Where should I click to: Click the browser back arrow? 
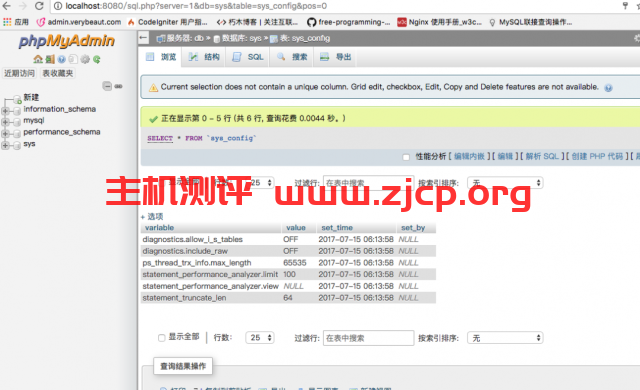pos(7,6)
